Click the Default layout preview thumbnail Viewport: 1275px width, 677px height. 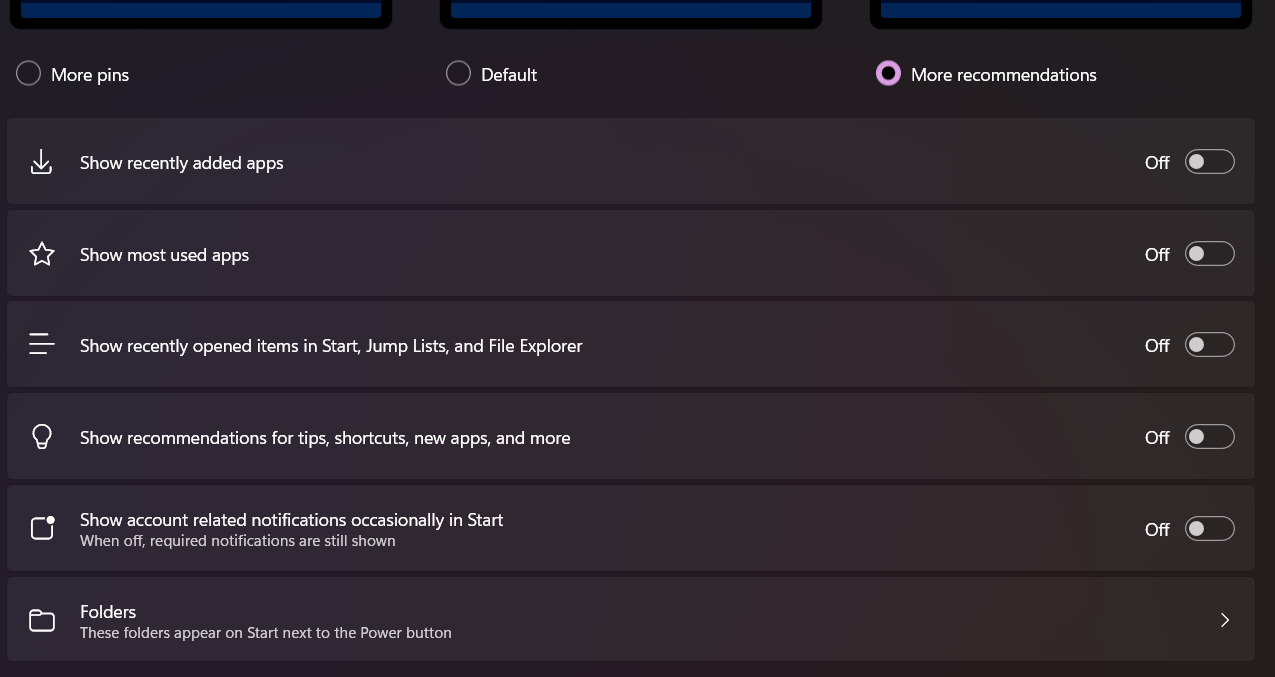click(631, 13)
